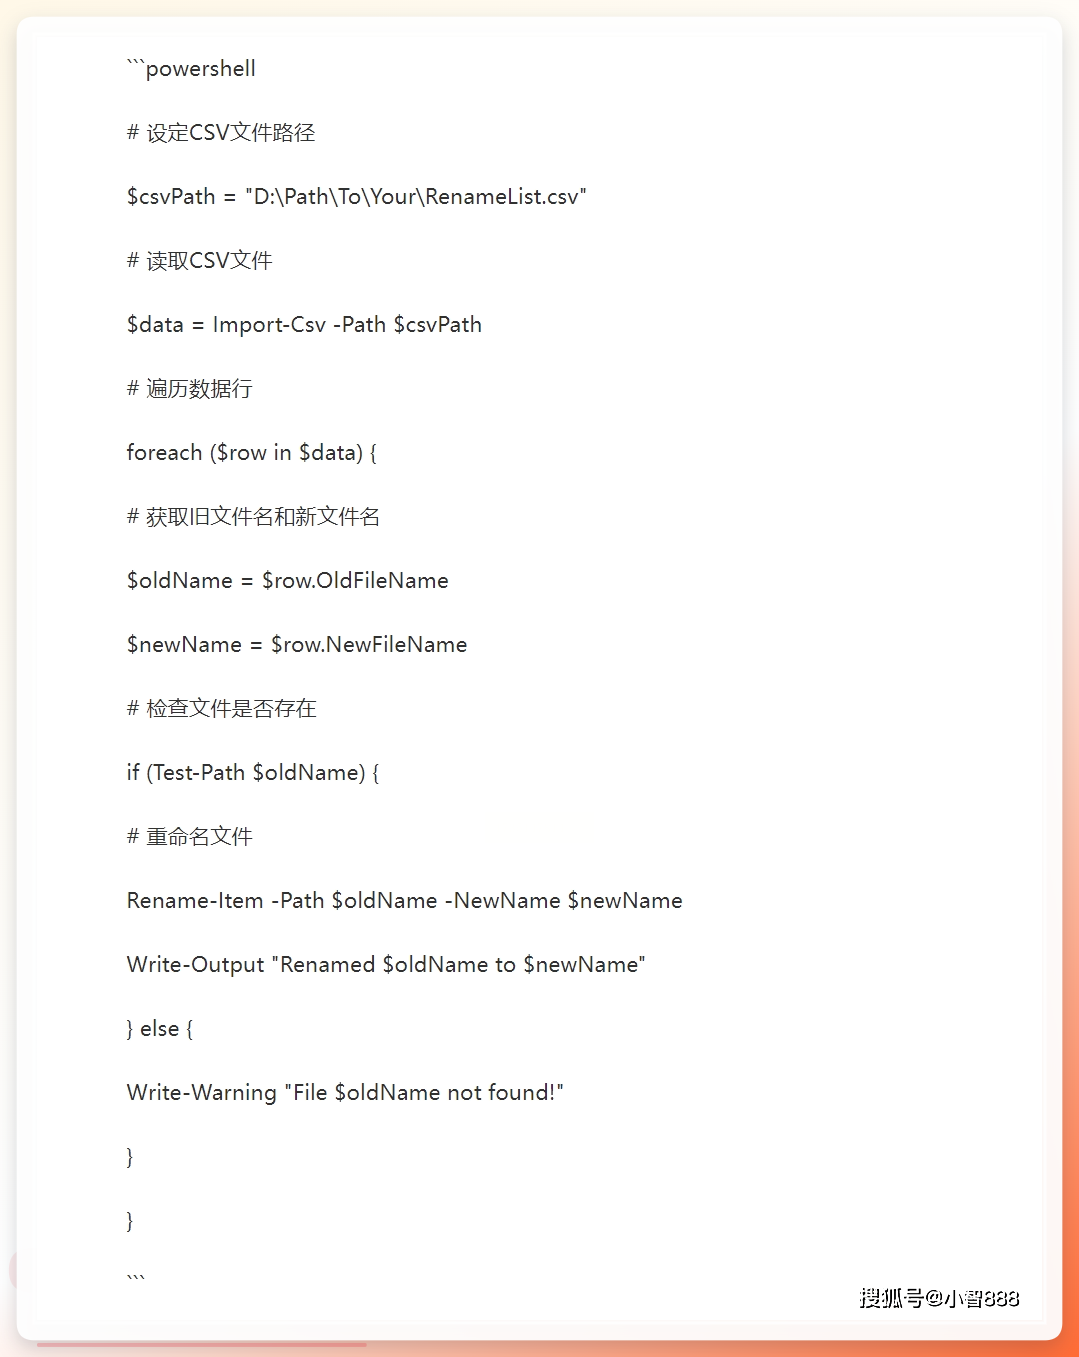This screenshot has height=1357, width=1079.
Task: Click the line 'foreach ($row in $data) {'
Action: (x=252, y=453)
